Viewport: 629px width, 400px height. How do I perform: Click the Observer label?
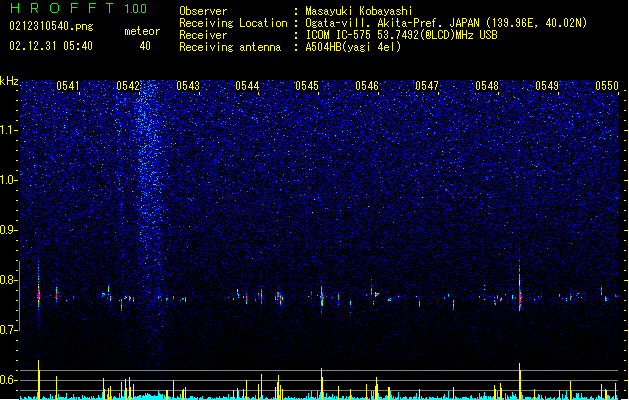coord(203,11)
